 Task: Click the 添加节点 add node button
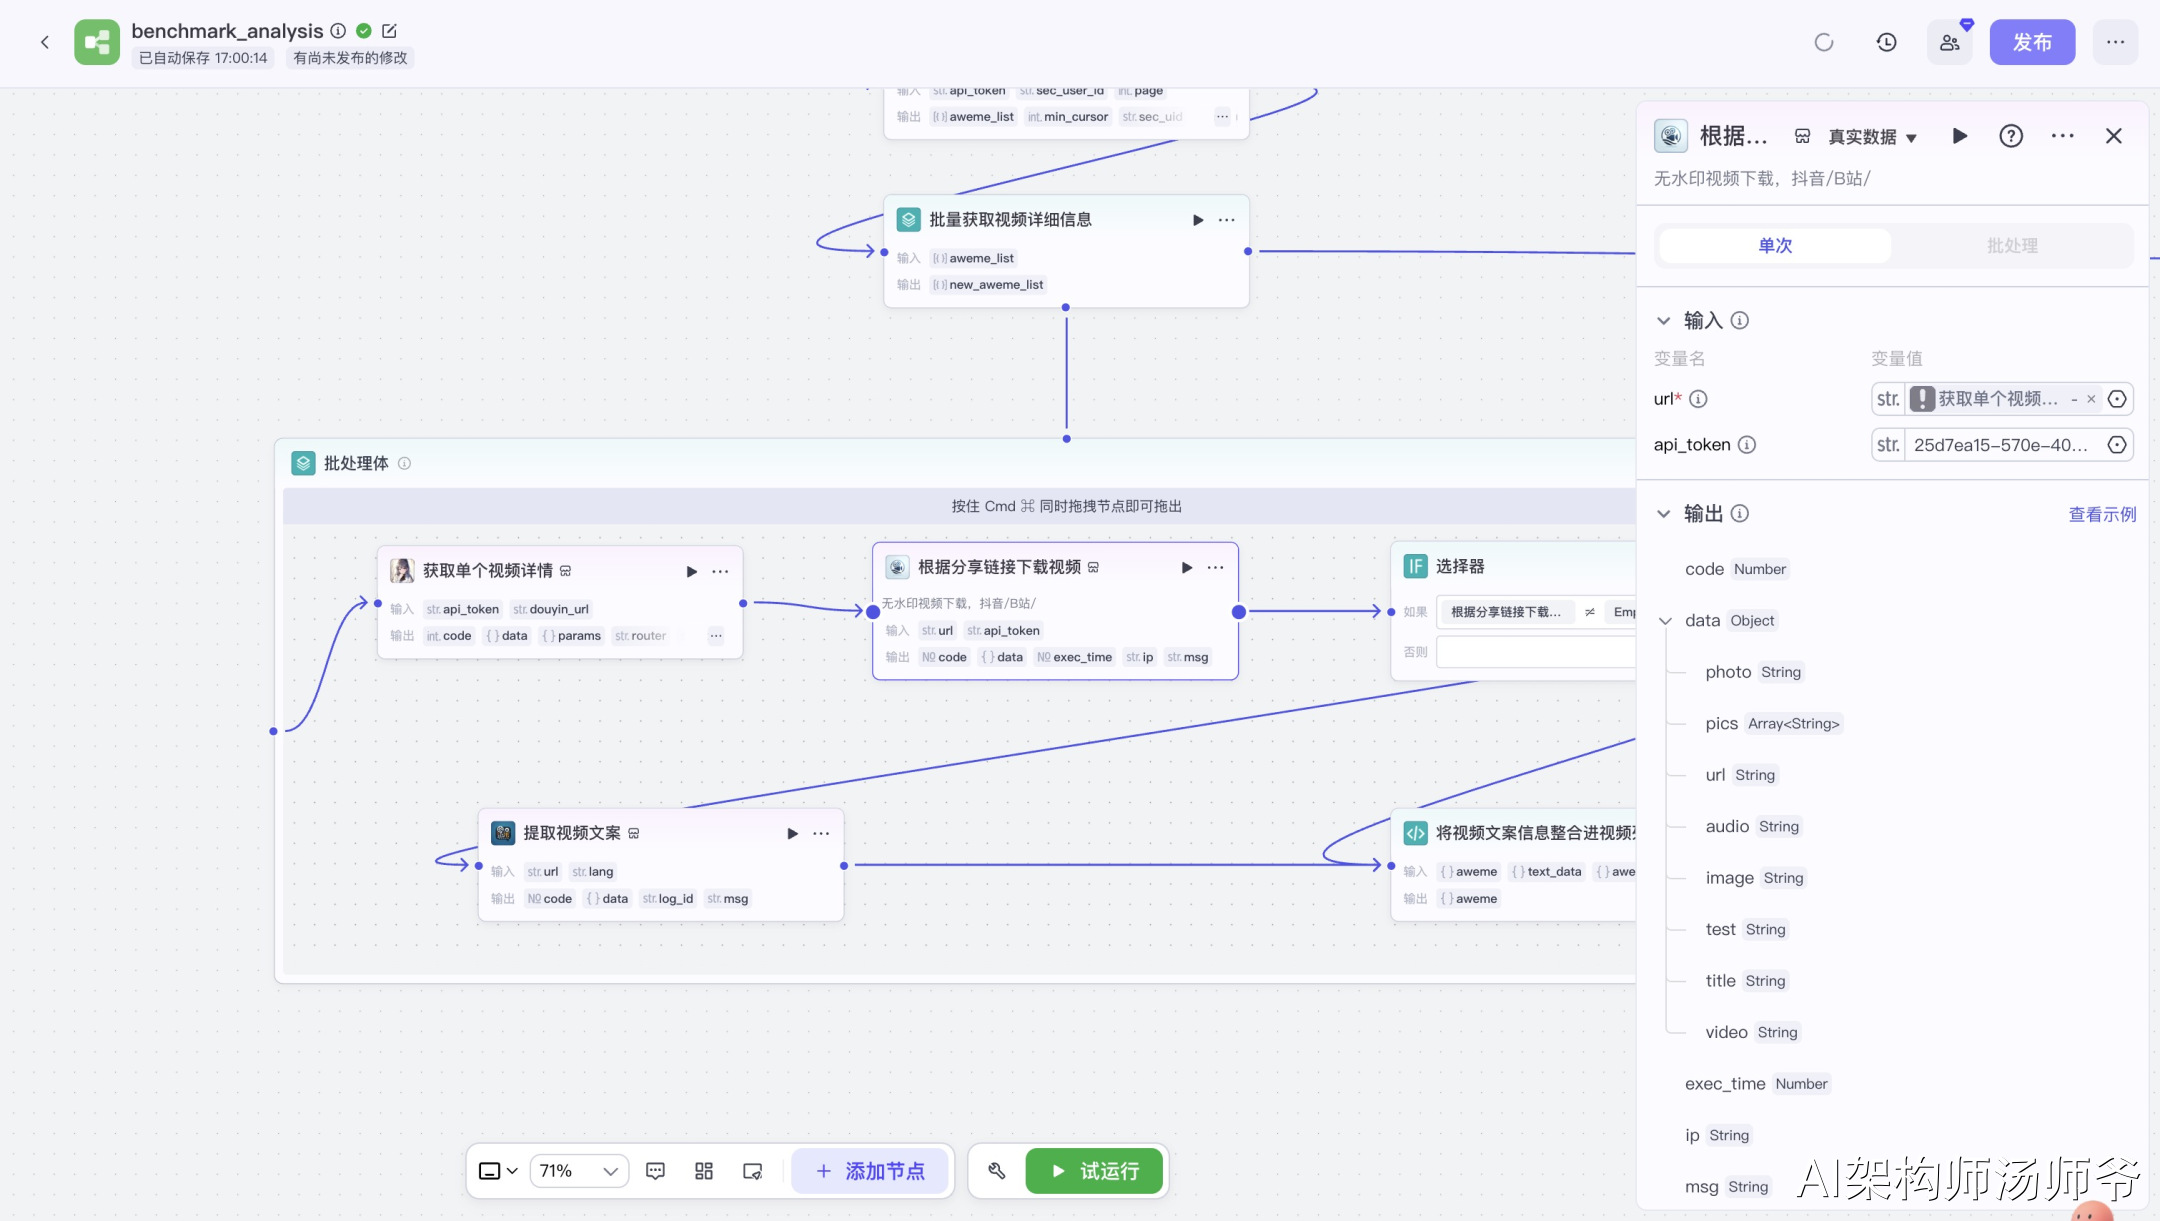[870, 1170]
